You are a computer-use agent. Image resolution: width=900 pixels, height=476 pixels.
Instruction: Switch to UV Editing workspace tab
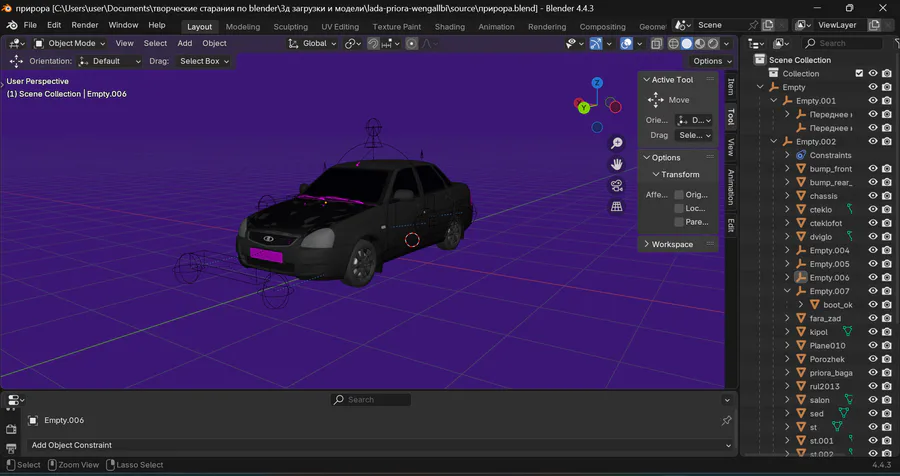[x=340, y=26]
